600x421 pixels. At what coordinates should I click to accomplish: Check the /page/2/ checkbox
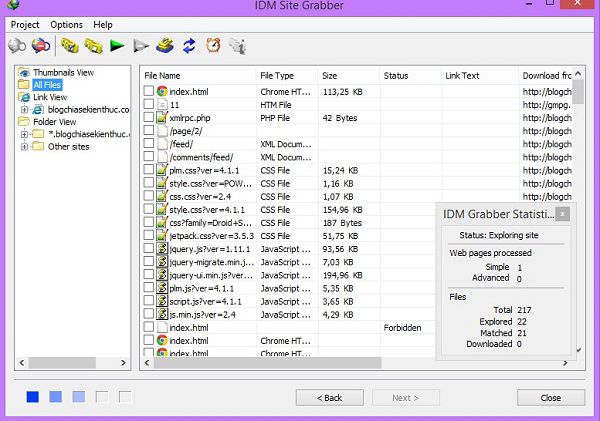point(149,131)
